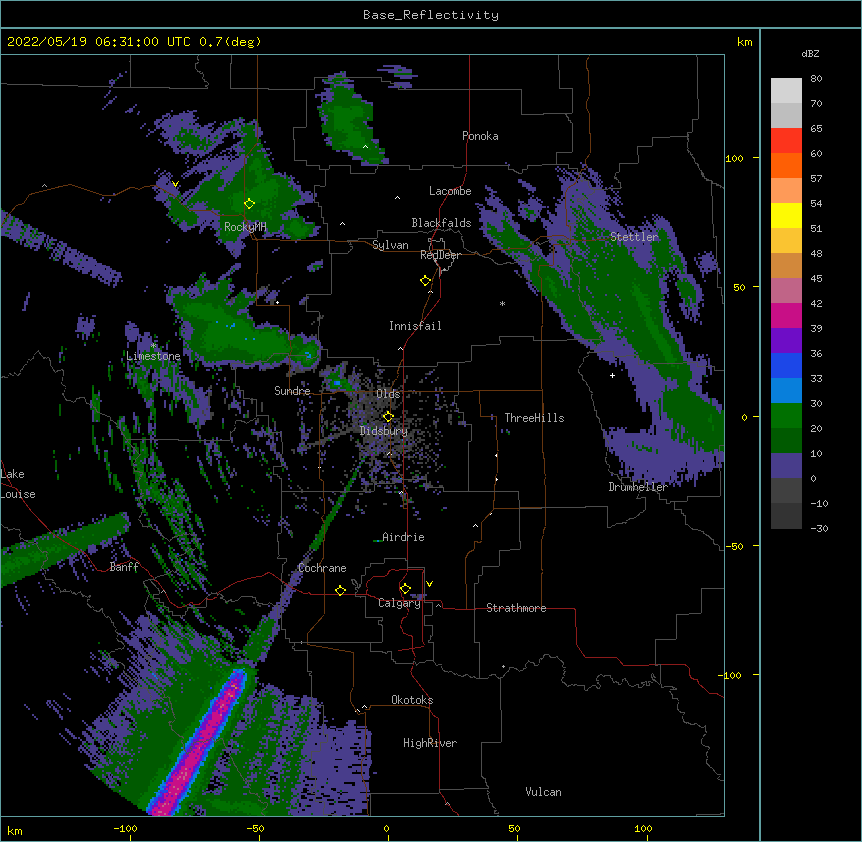Select the 10 dBZ purple swatch in legend
Screen dimensions: 862x842
click(x=786, y=466)
